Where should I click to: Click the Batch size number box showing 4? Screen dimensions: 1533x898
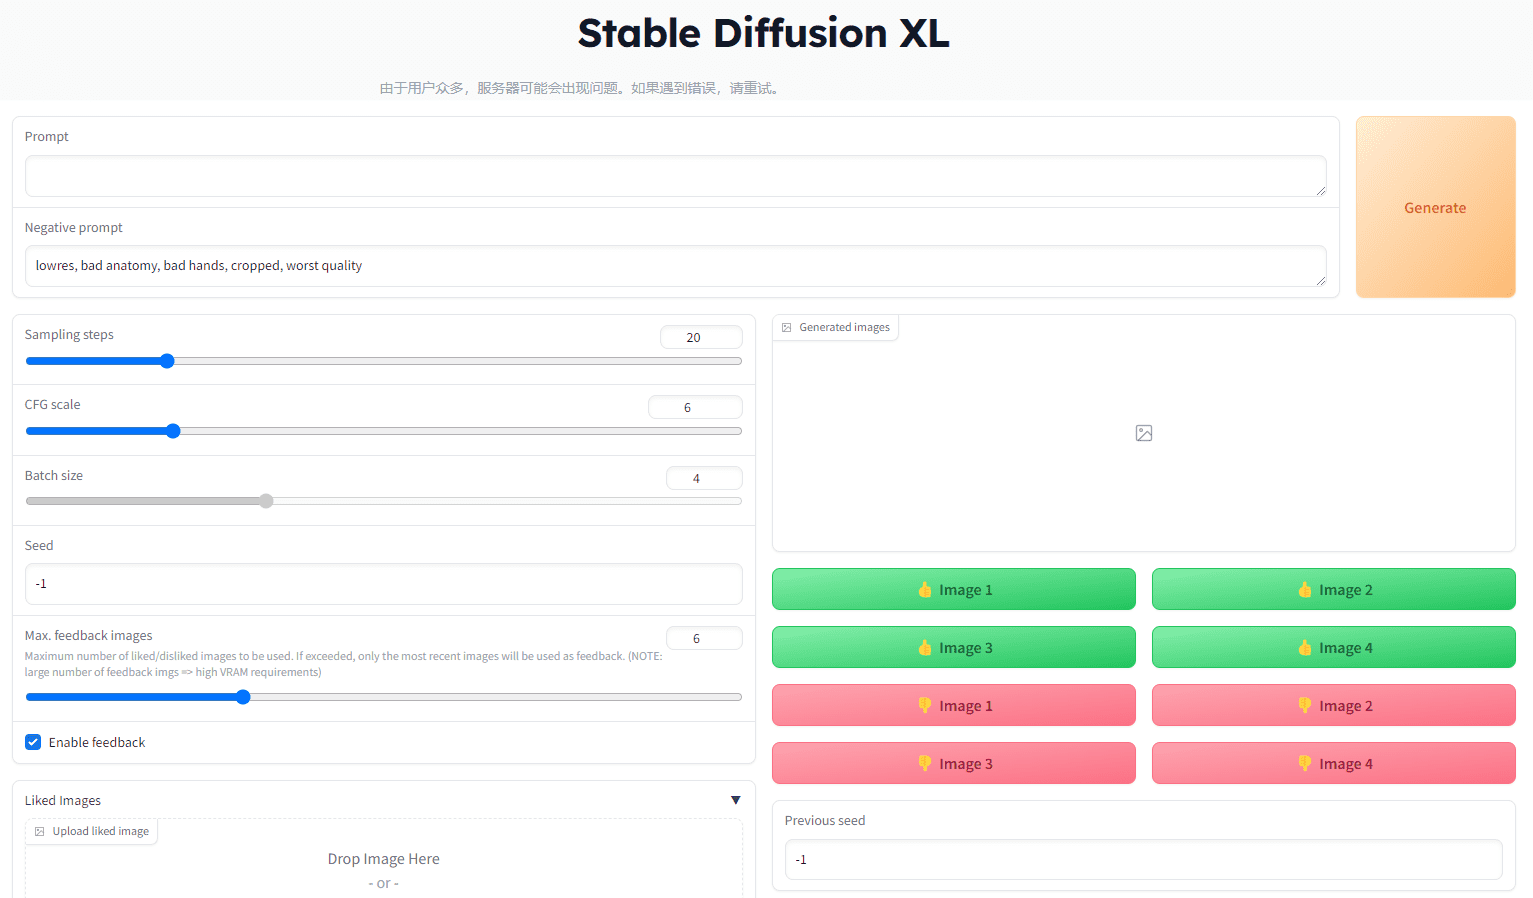[x=704, y=478]
